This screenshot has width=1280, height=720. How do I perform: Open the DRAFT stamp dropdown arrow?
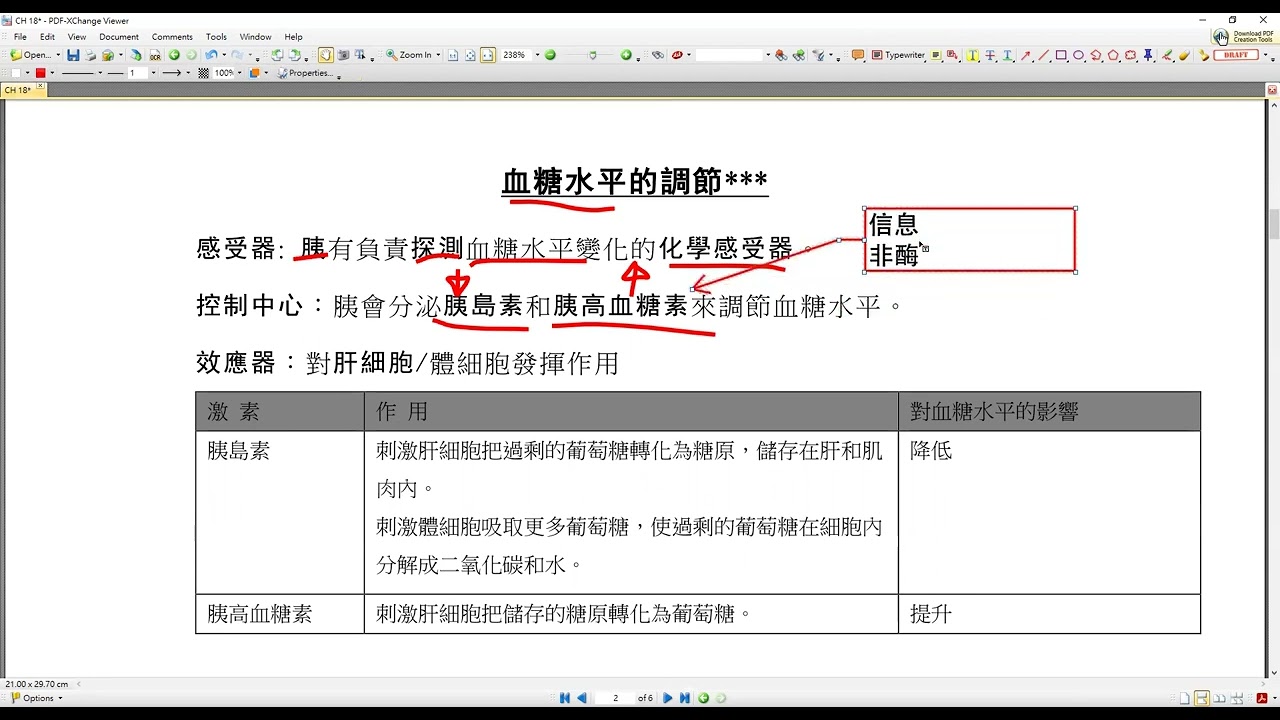pyautogui.click(x=1265, y=55)
